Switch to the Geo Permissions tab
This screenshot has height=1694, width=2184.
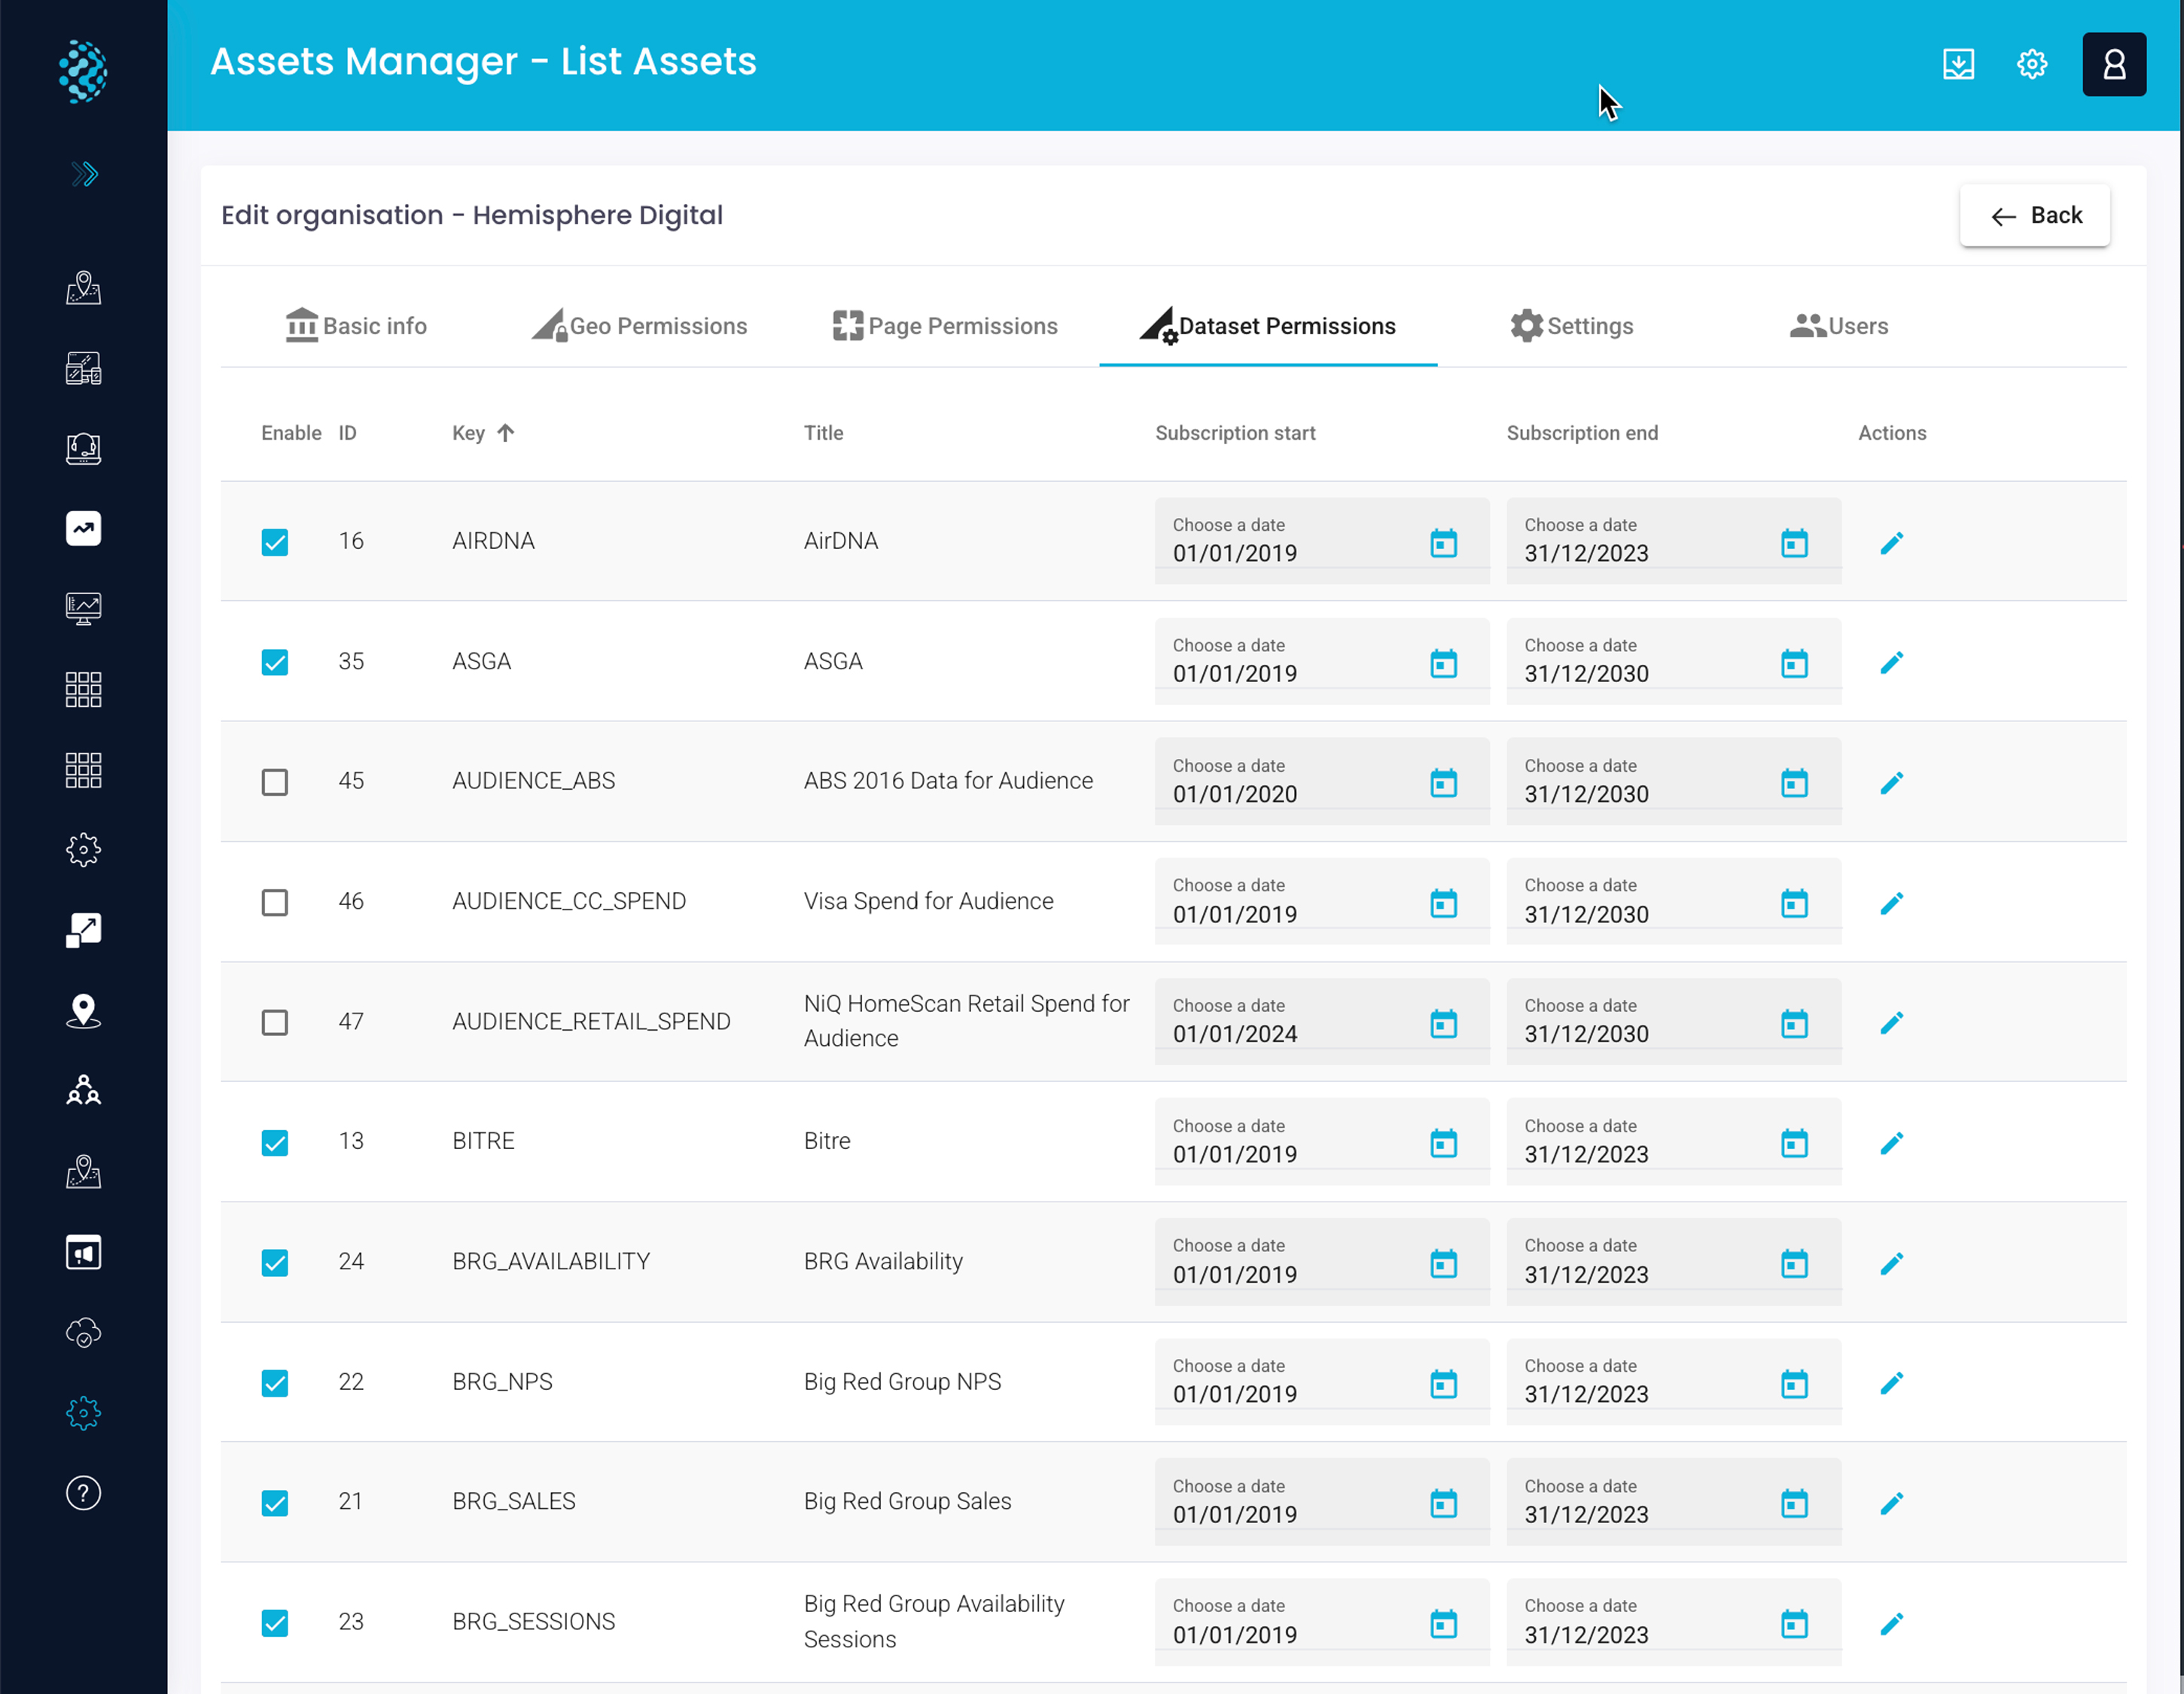(x=640, y=326)
